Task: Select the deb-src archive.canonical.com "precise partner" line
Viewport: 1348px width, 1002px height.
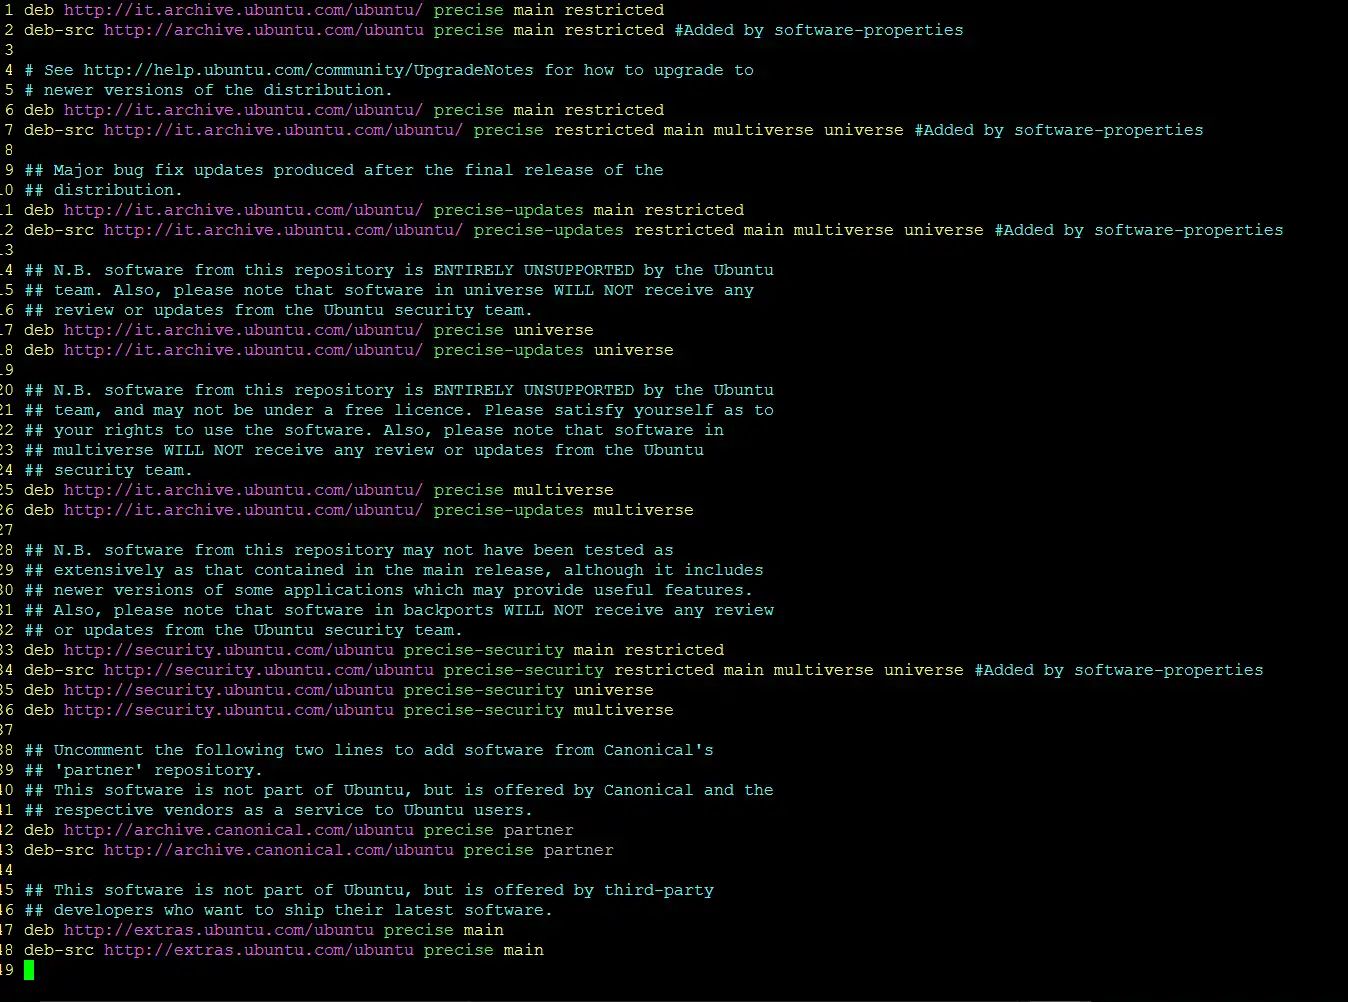Action: coord(319,850)
